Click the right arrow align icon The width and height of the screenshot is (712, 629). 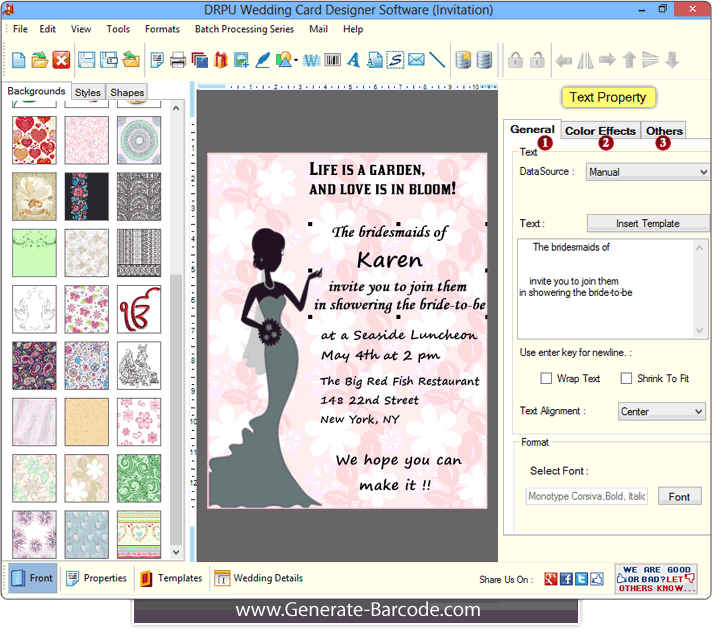(607, 60)
